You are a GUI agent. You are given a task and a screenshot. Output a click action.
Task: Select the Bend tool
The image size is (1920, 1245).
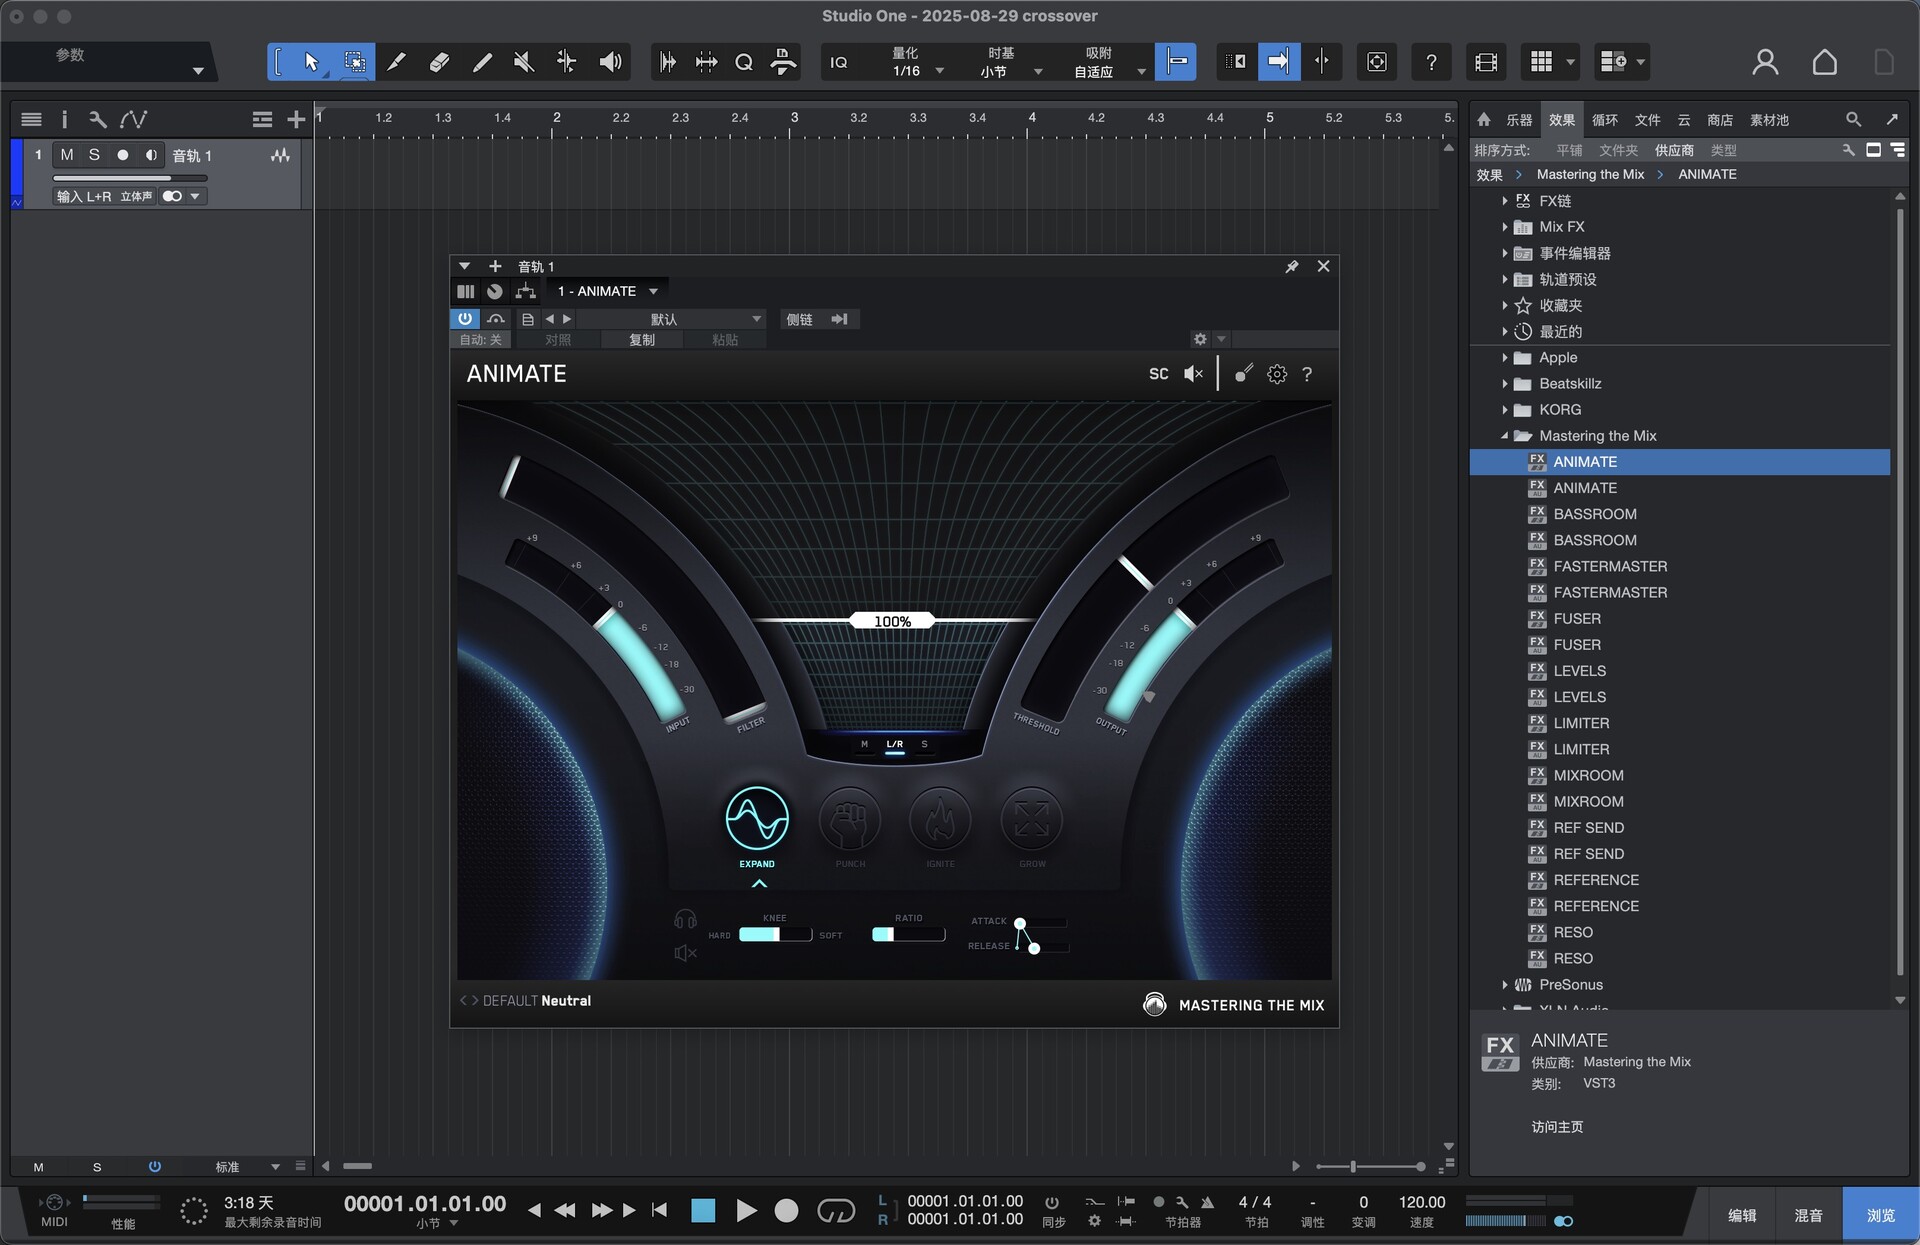566,62
